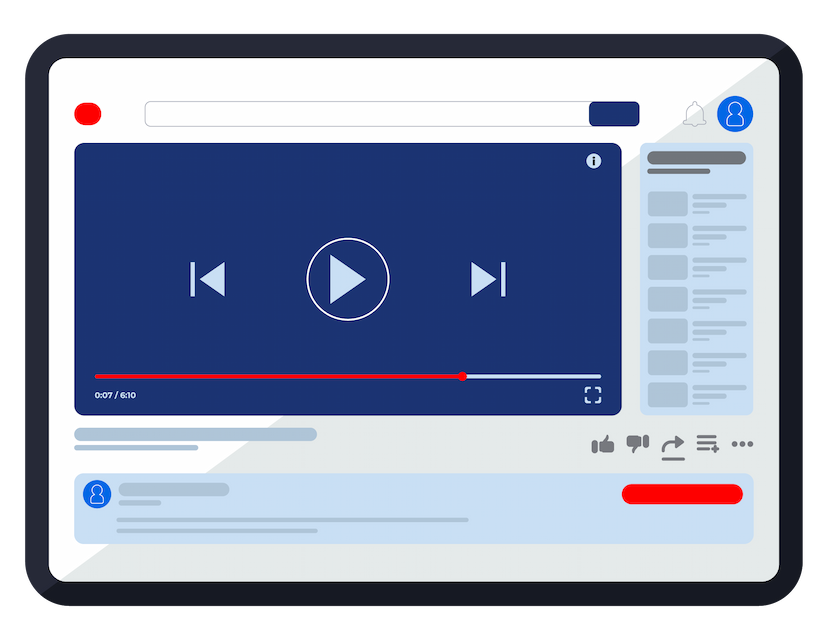Click the 0:07 / 6:10 timestamp
Image resolution: width=828 pixels, height=640 pixels.
tap(115, 395)
